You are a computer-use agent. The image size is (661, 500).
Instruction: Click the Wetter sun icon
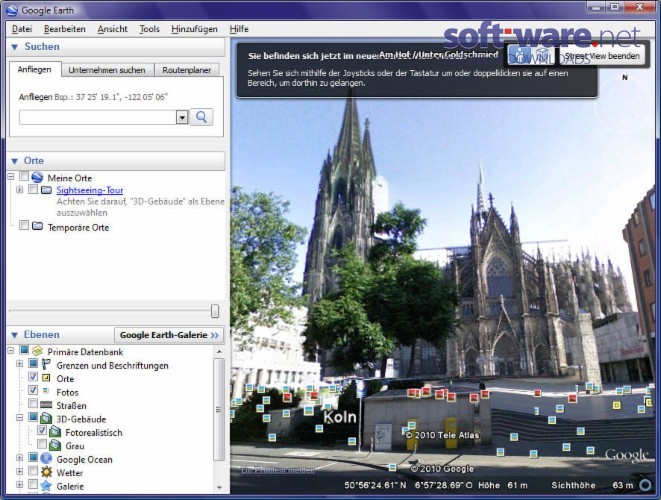pyautogui.click(x=46, y=472)
